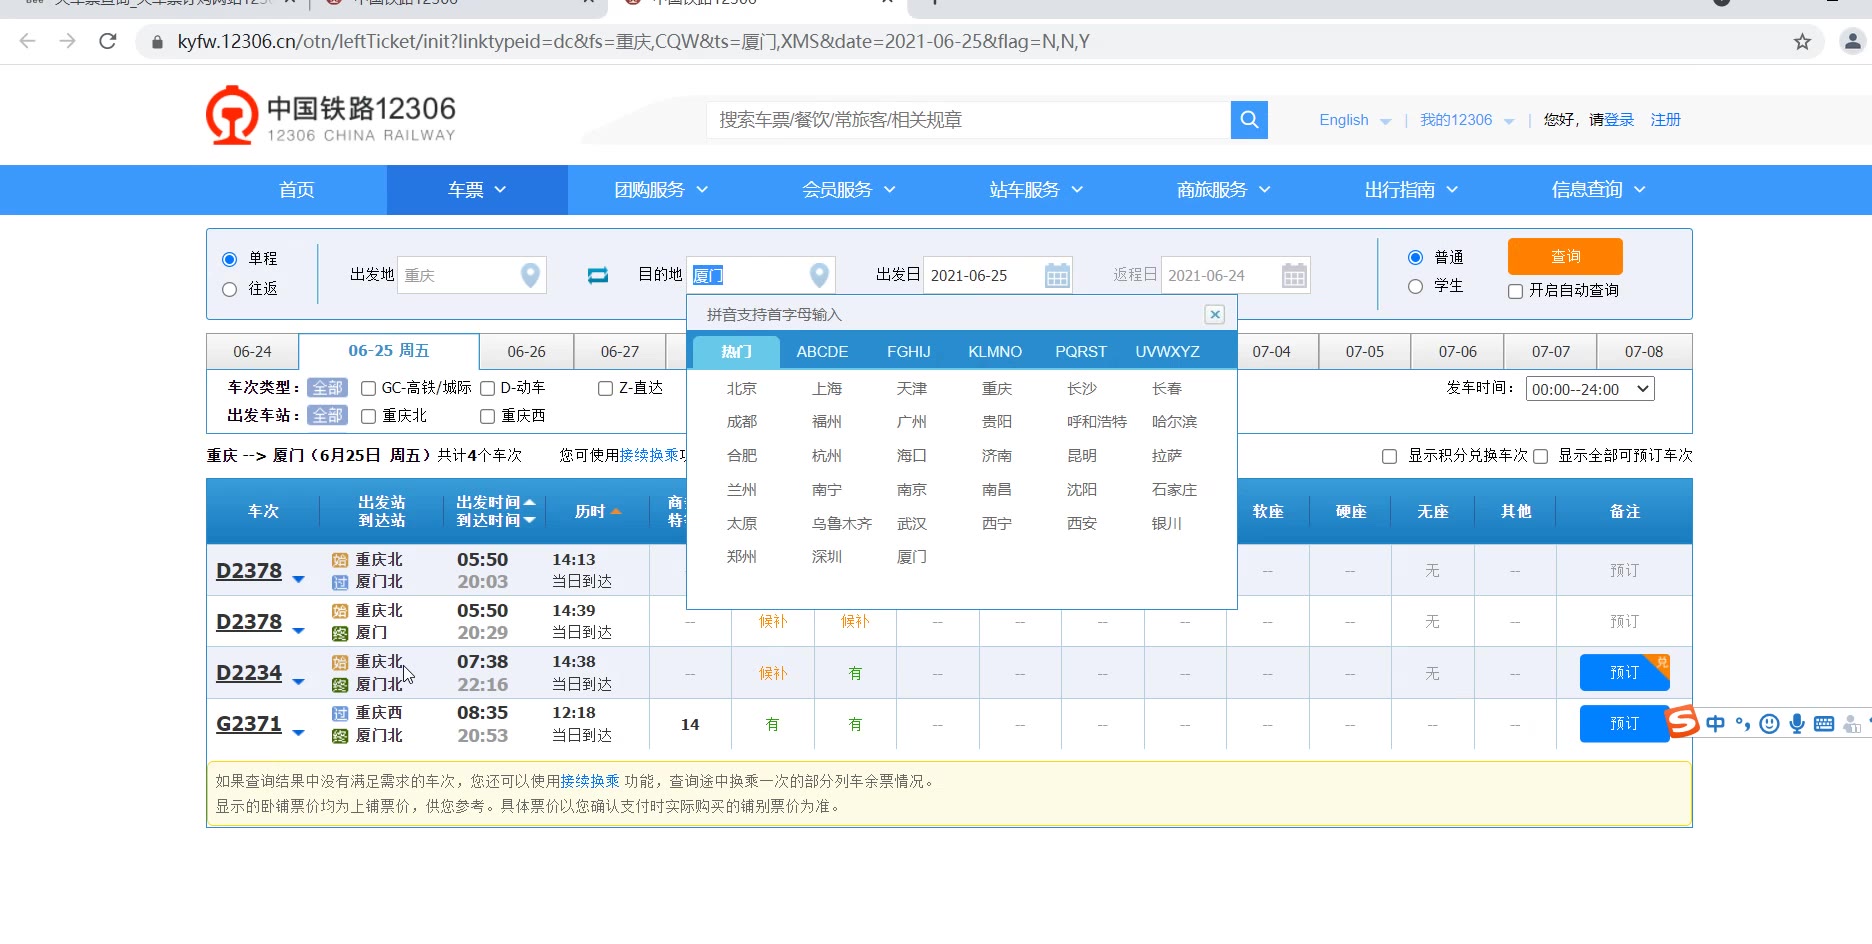Screen dimensions: 1872x944
Task: Select the 06-26 date tab
Action: tap(526, 352)
